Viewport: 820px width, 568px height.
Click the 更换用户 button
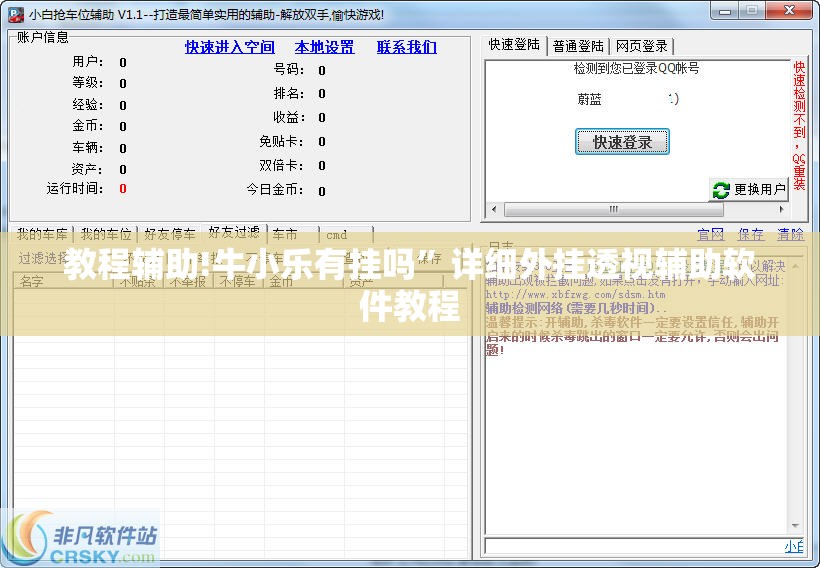(x=748, y=189)
